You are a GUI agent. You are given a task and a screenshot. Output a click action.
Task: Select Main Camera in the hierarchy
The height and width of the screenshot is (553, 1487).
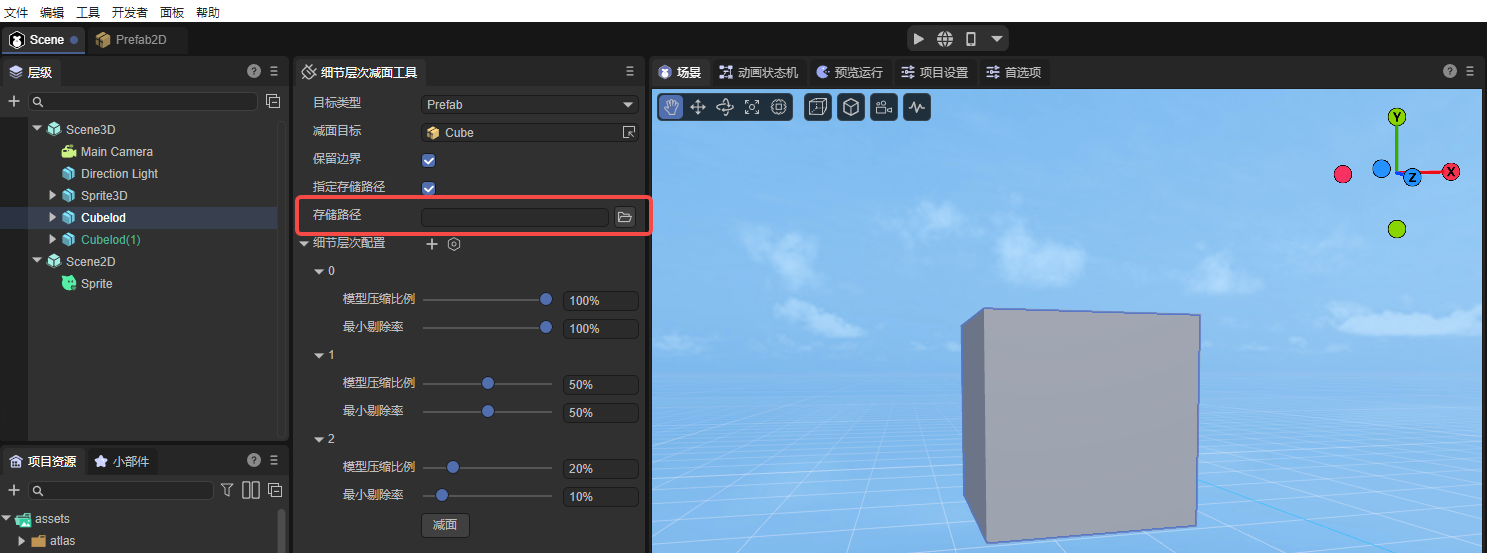116,152
